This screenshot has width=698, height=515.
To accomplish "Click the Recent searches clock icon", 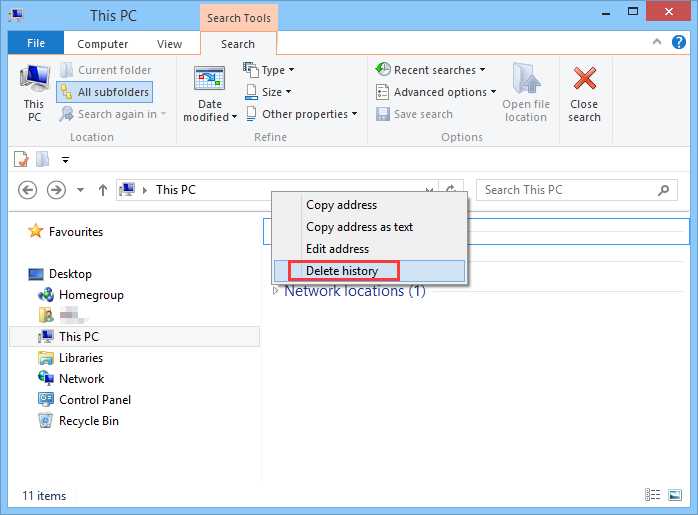I will coord(382,69).
